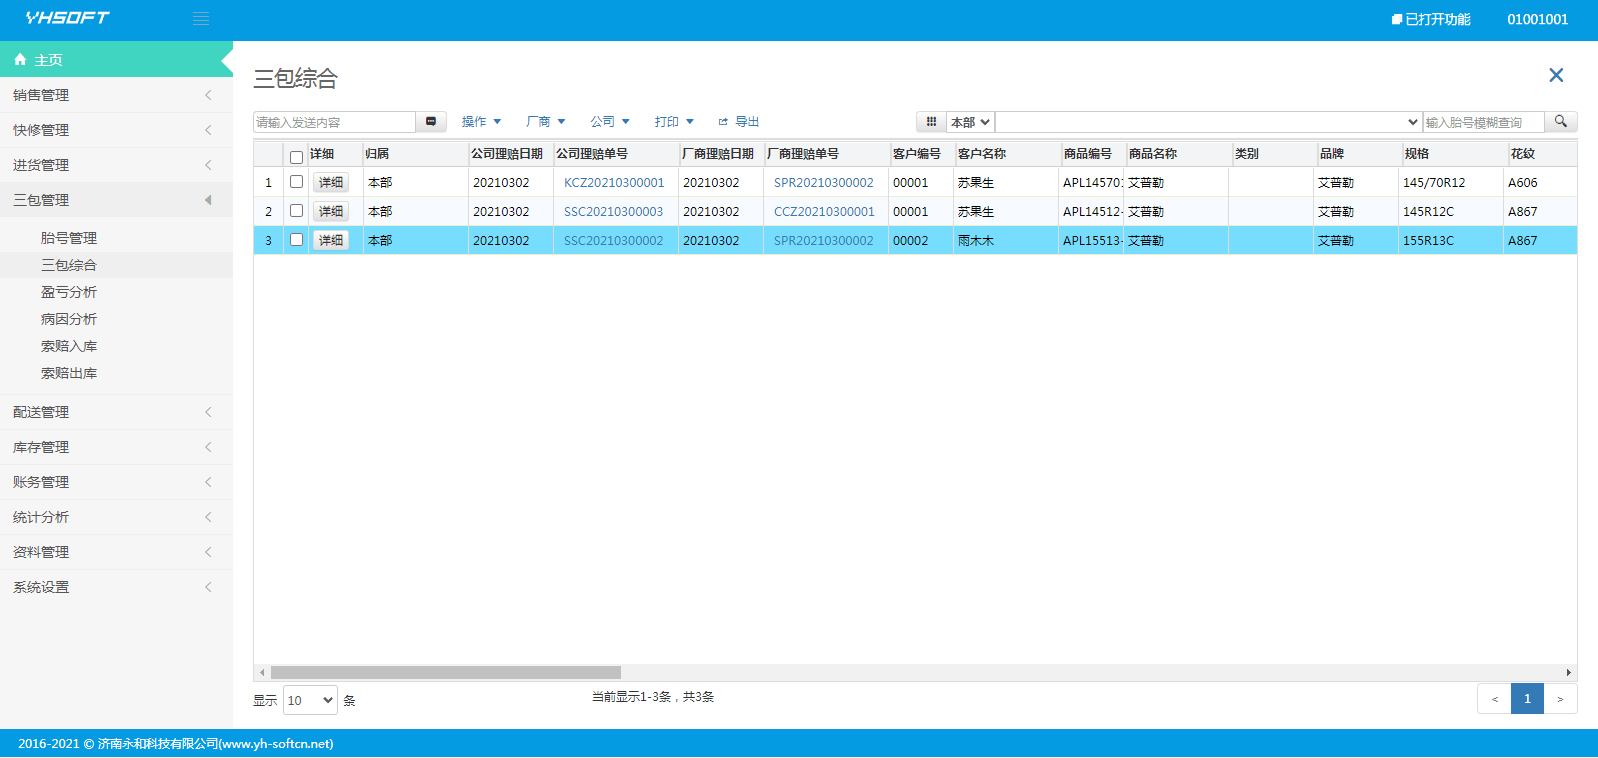
Task: Open link SSC20210300003
Action: pyautogui.click(x=613, y=212)
